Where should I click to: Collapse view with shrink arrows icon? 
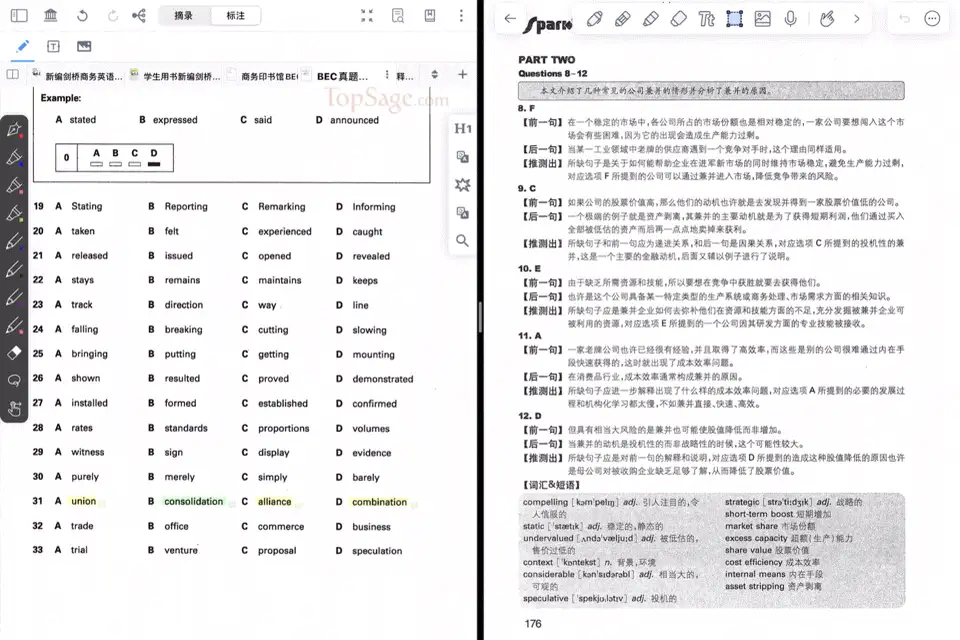[367, 15]
